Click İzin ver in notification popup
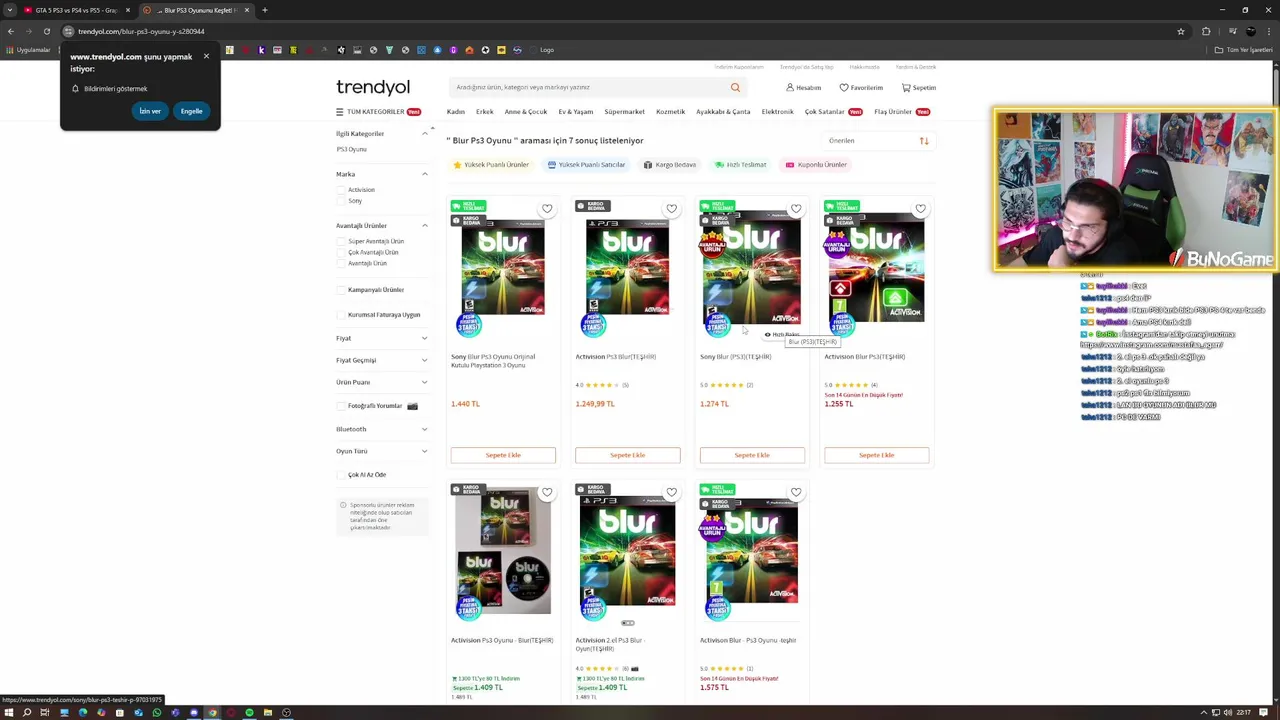This screenshot has width=1280, height=720. tap(150, 111)
